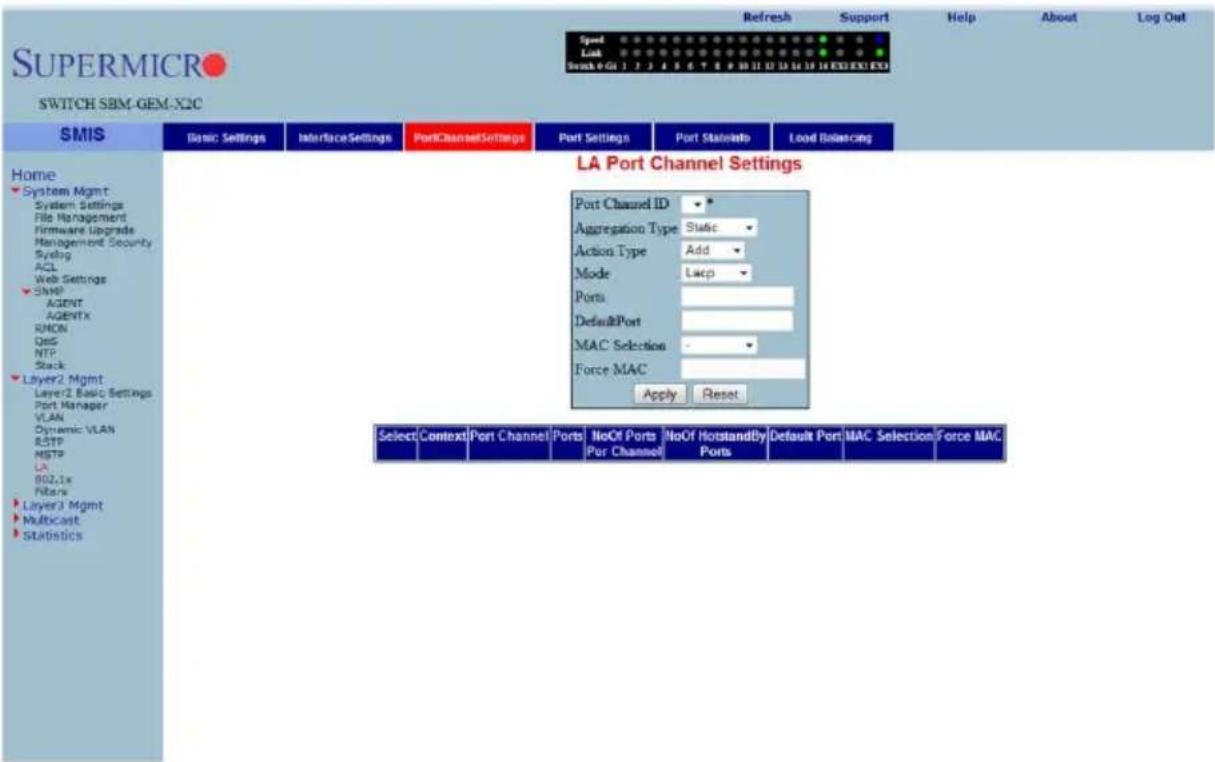The image size is (1215, 762).
Task: Open System Settings in the sidebar
Action: point(80,206)
